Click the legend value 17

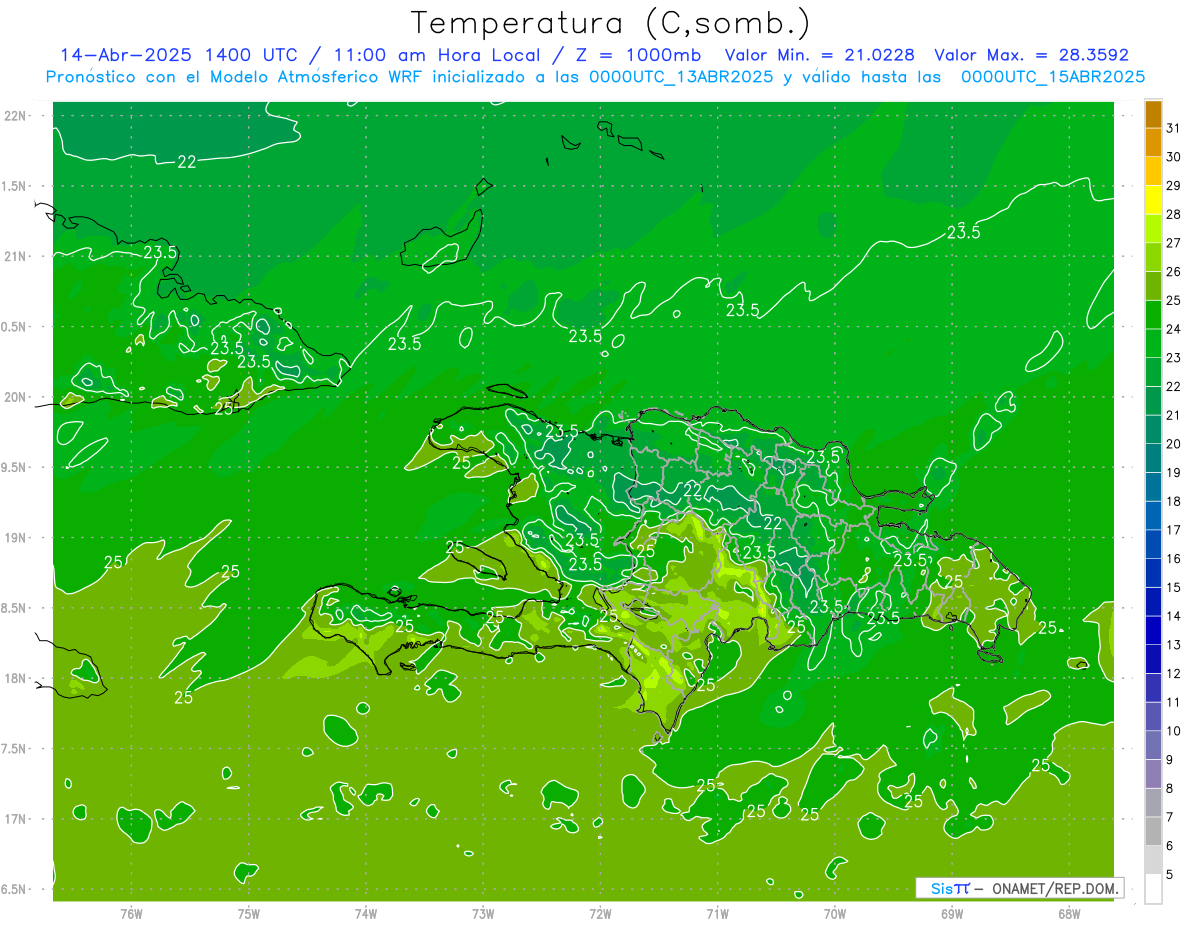(1174, 530)
